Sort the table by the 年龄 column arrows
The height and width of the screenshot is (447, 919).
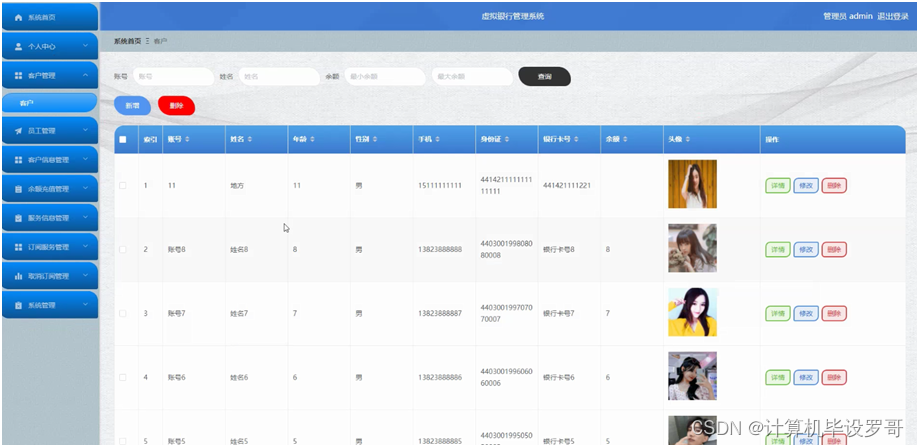tap(312, 140)
